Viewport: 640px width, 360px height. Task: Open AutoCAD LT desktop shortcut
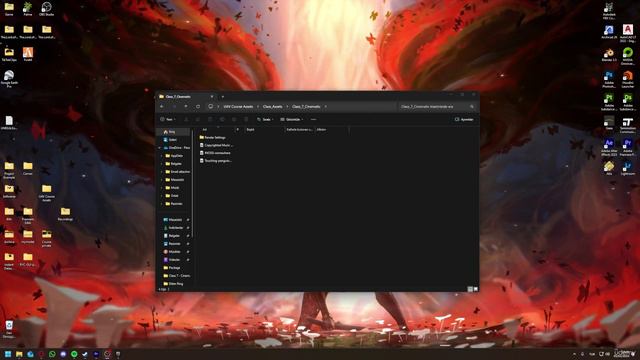click(x=628, y=33)
